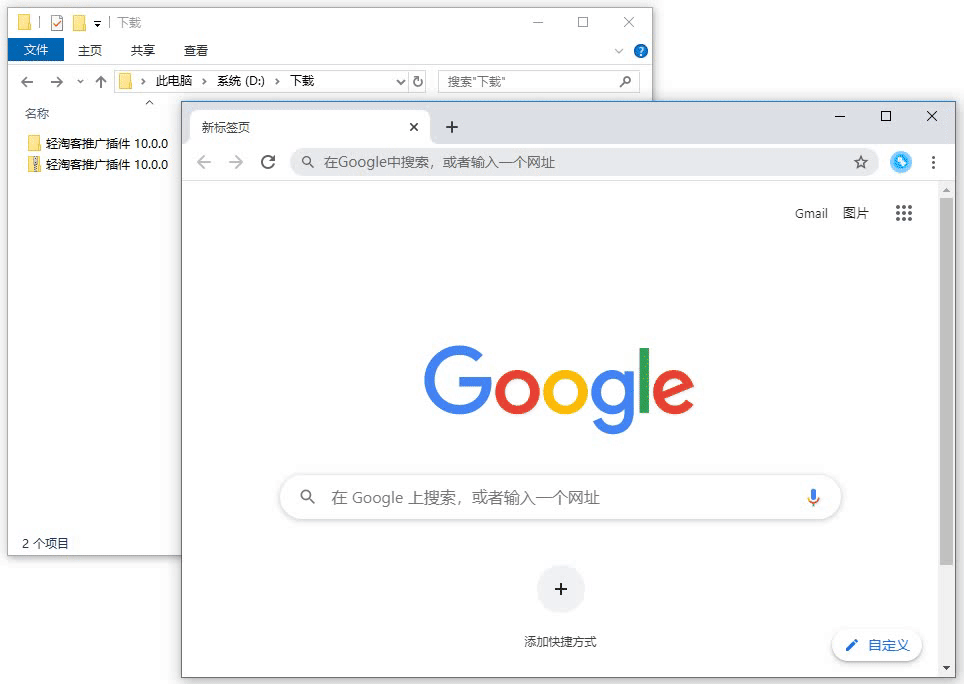The width and height of the screenshot is (964, 684).
Task: Click the Google logo
Action: coord(559,389)
